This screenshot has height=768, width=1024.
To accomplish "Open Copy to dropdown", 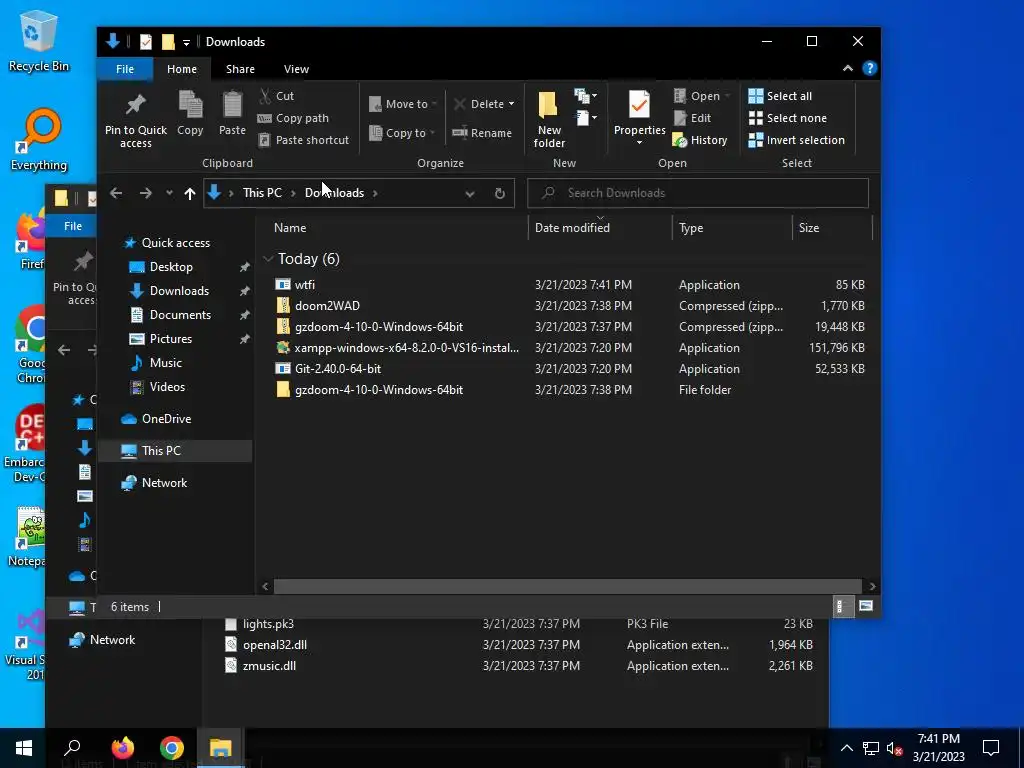I will tap(403, 133).
